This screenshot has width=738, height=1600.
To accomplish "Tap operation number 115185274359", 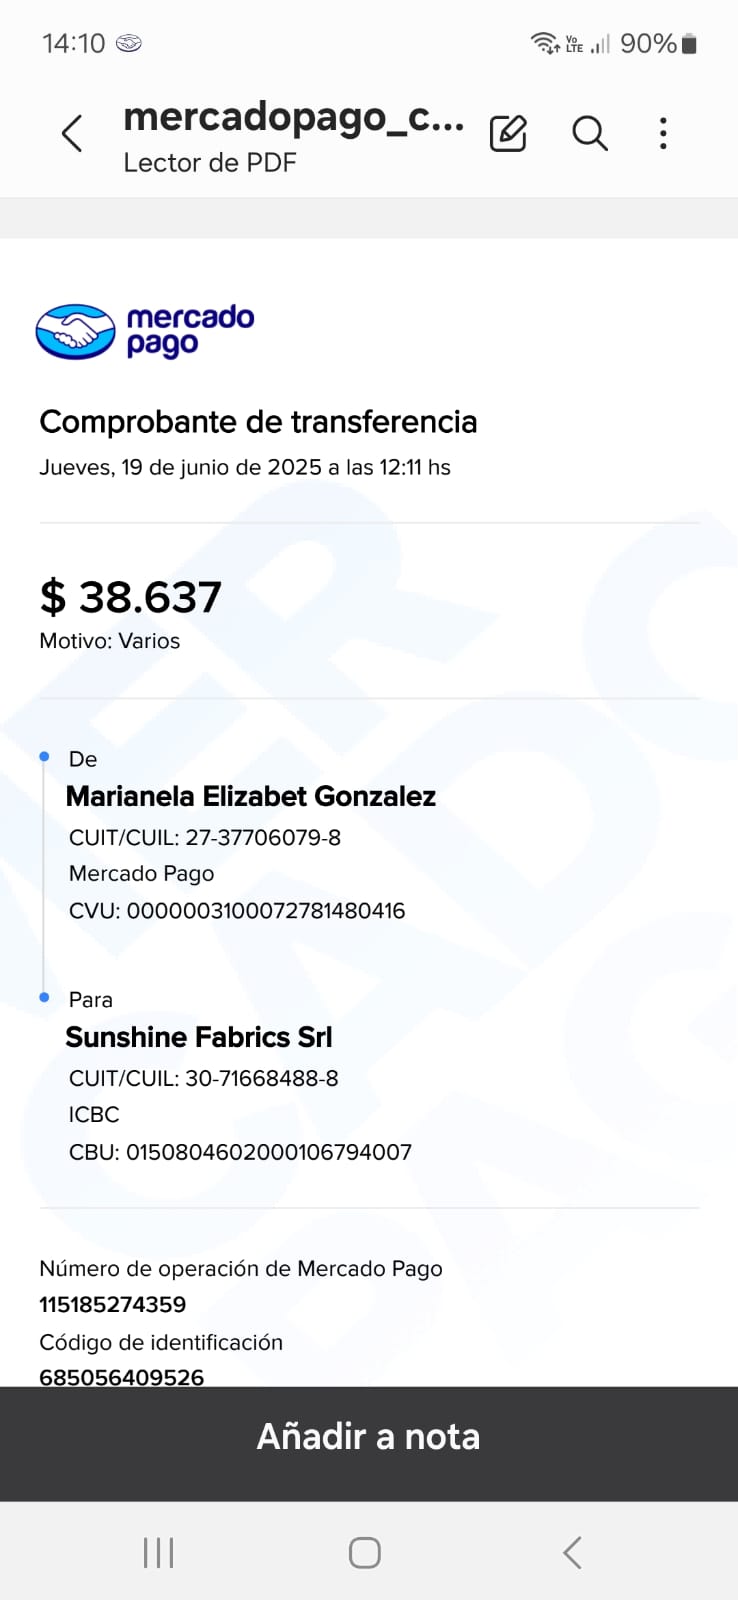I will click(113, 1304).
